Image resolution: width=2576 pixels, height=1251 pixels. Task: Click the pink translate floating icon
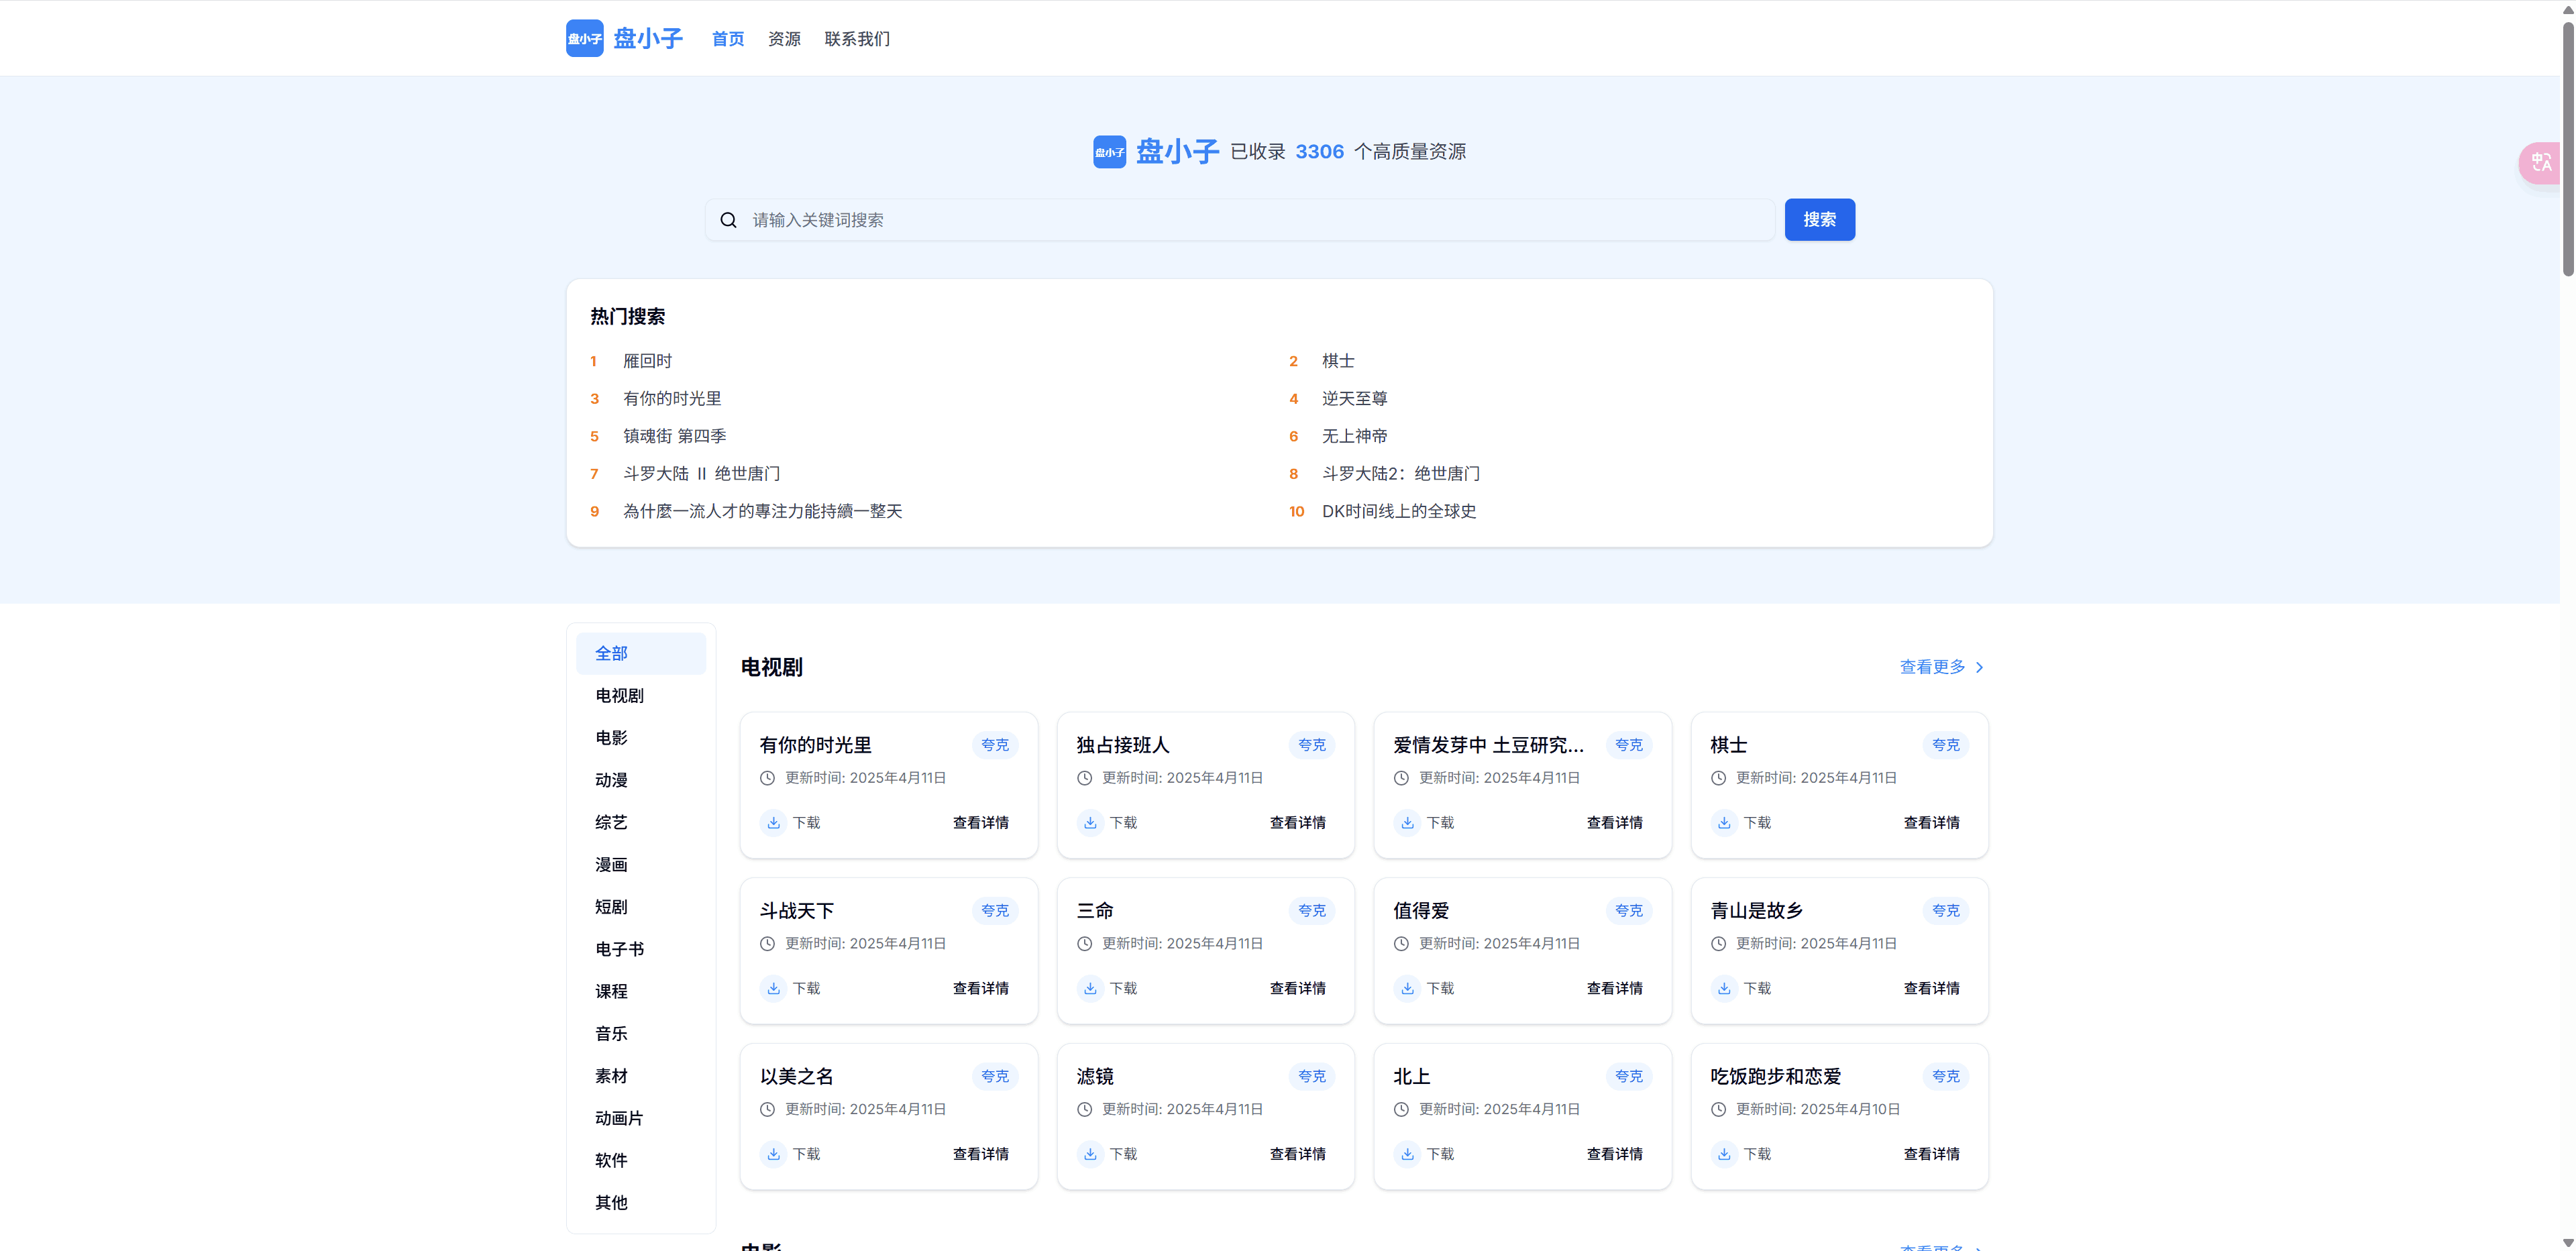(2540, 162)
